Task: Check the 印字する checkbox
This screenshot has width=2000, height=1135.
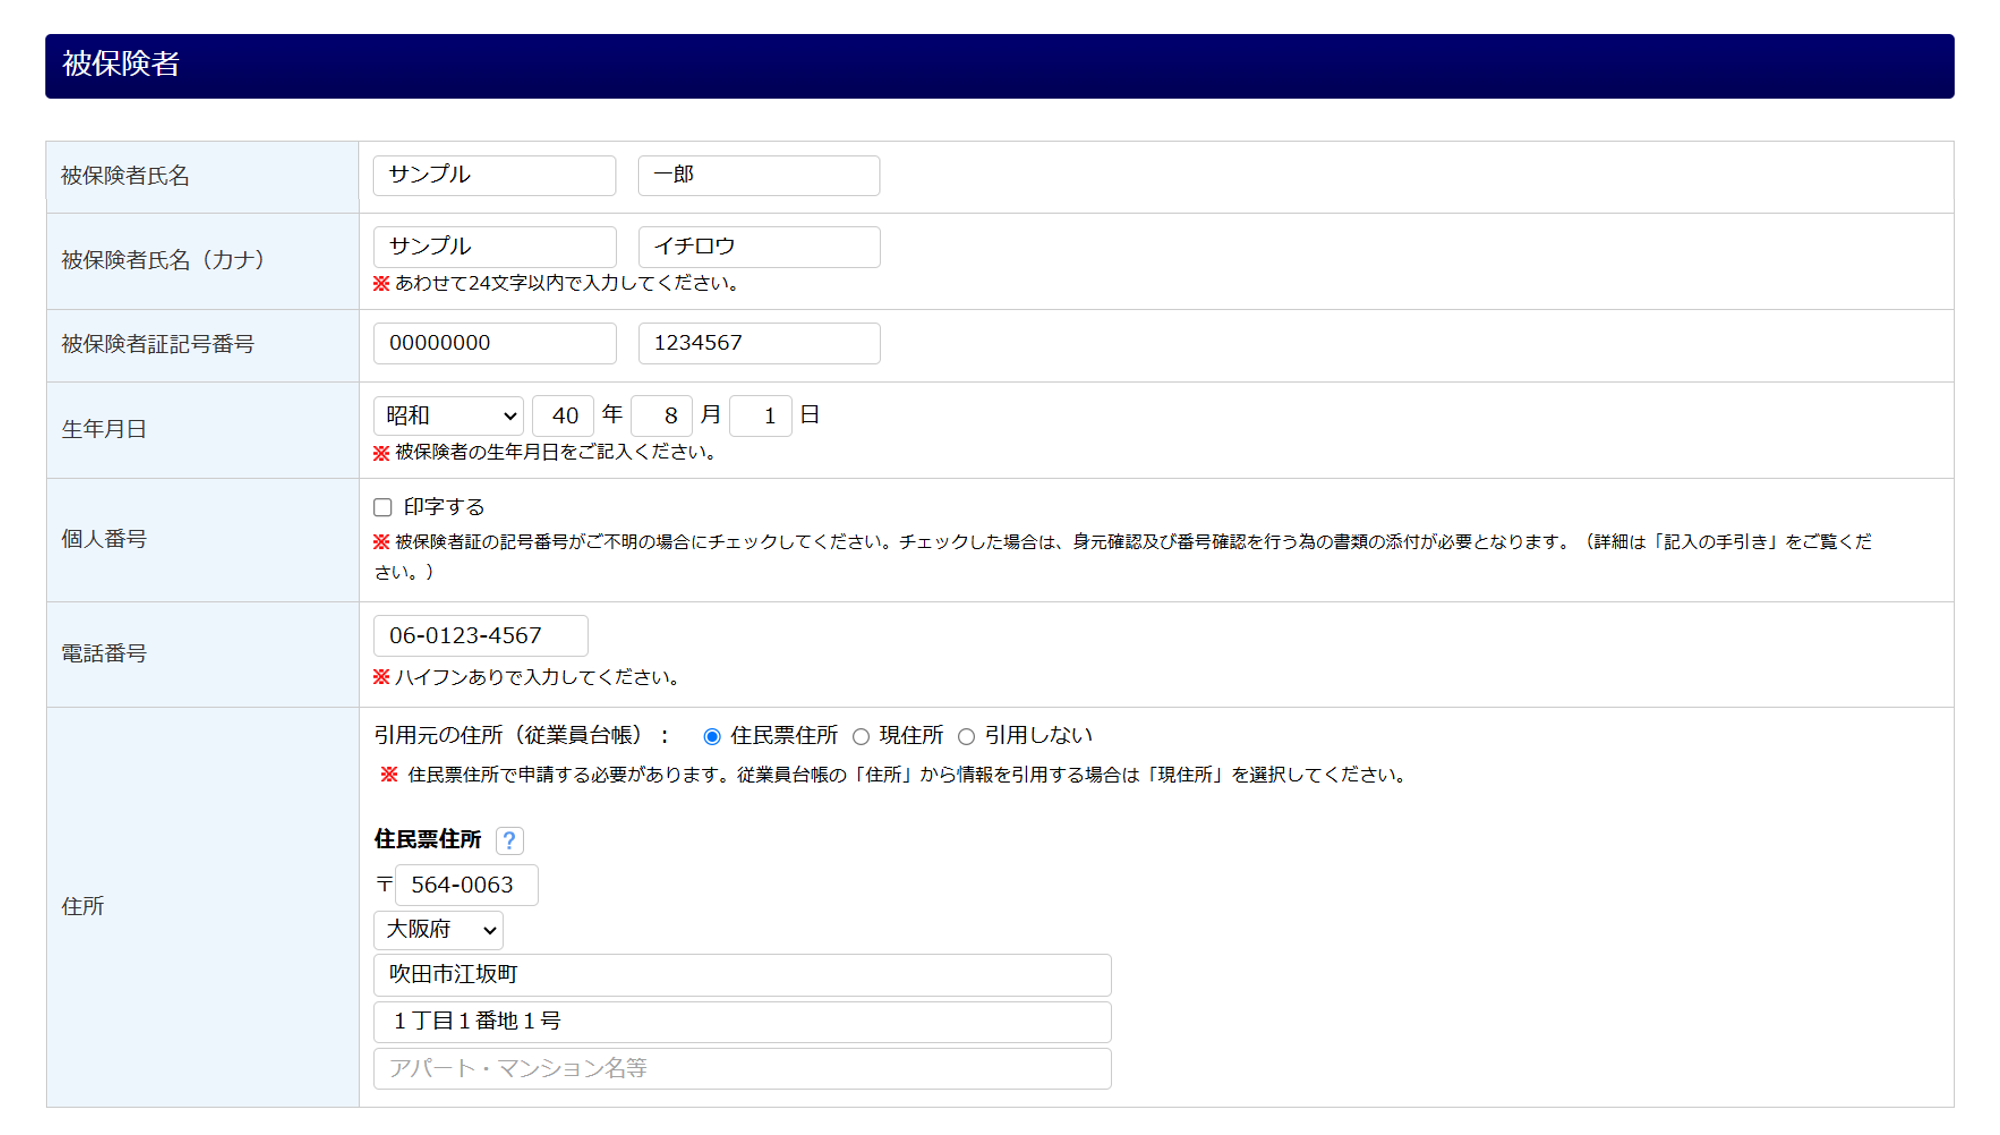Action: [382, 508]
